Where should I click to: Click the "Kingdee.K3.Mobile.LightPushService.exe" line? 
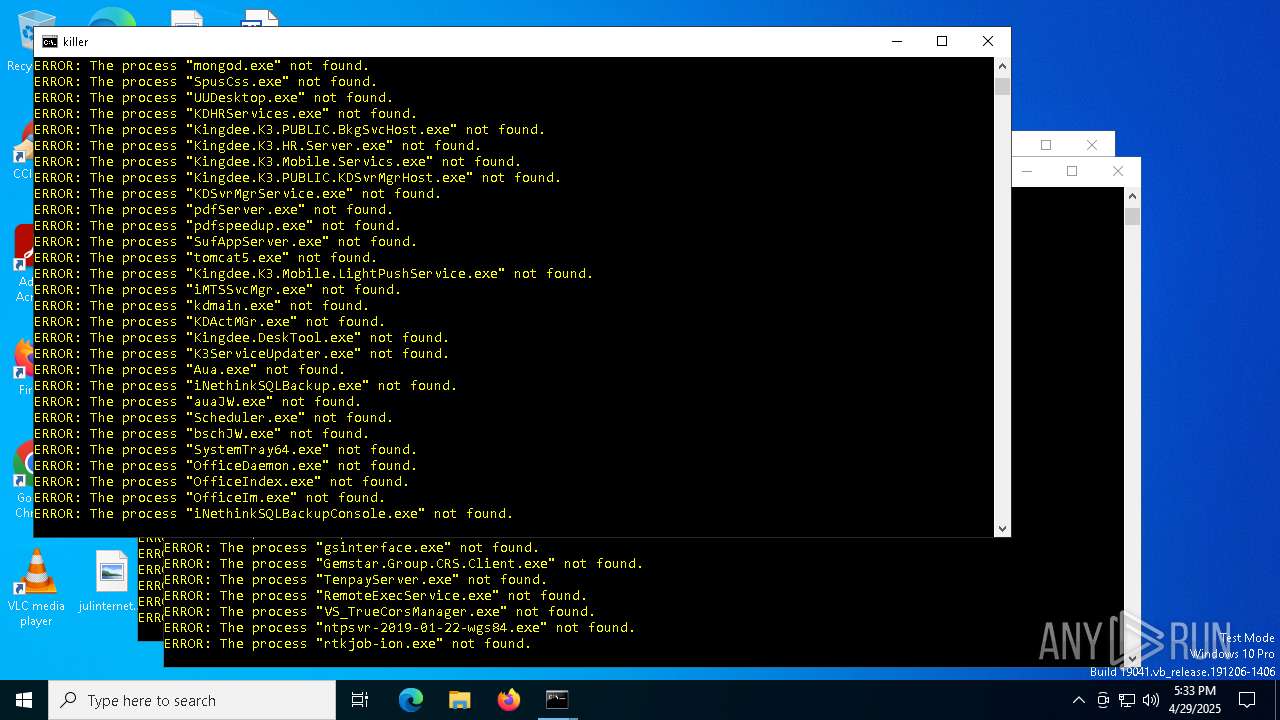[x=313, y=274]
